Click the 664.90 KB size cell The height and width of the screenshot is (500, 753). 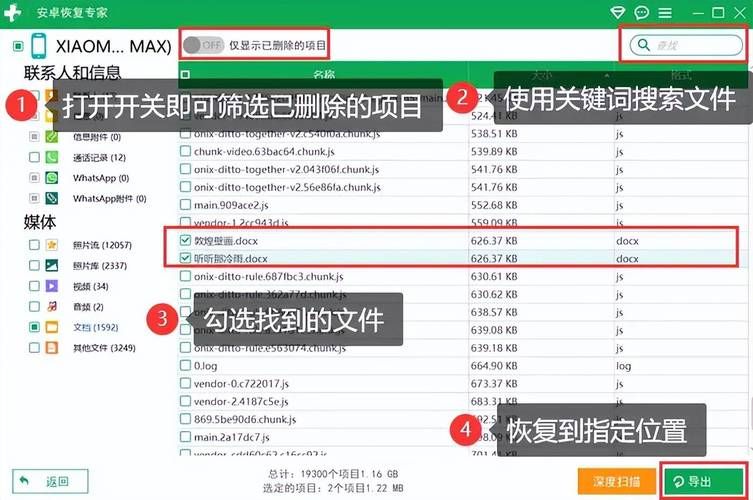494,366
